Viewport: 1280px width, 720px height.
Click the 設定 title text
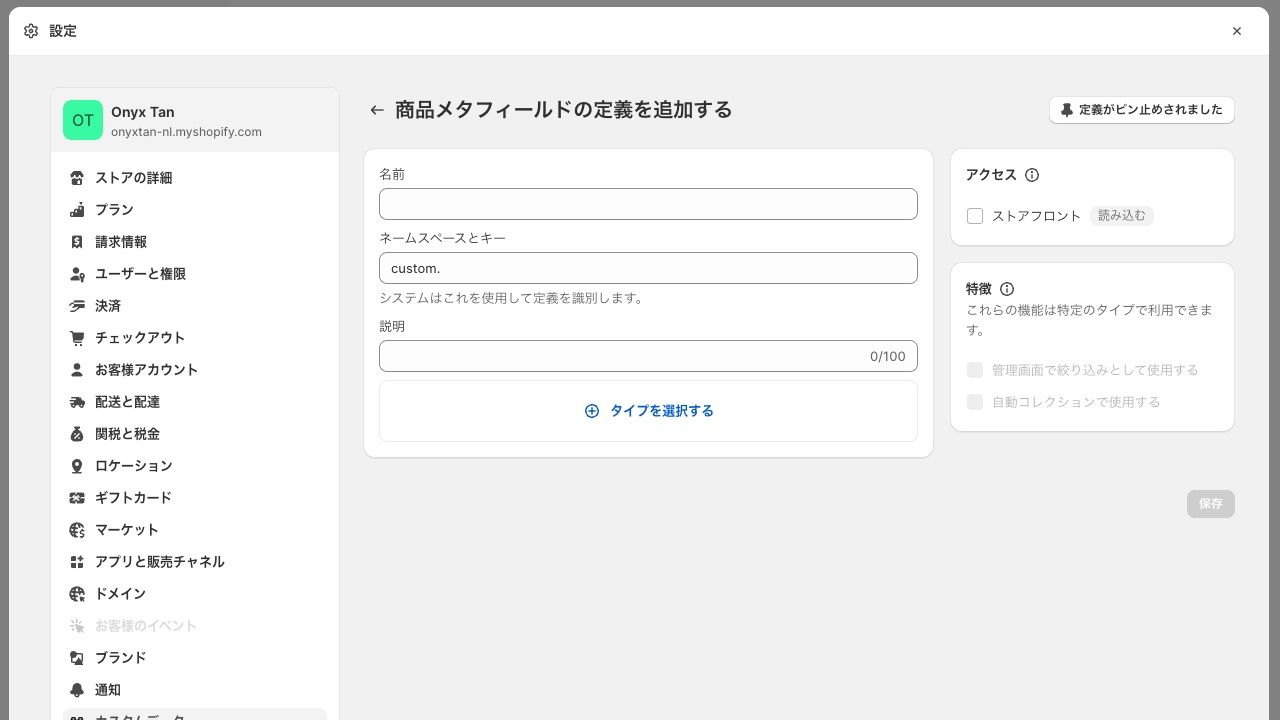63,31
